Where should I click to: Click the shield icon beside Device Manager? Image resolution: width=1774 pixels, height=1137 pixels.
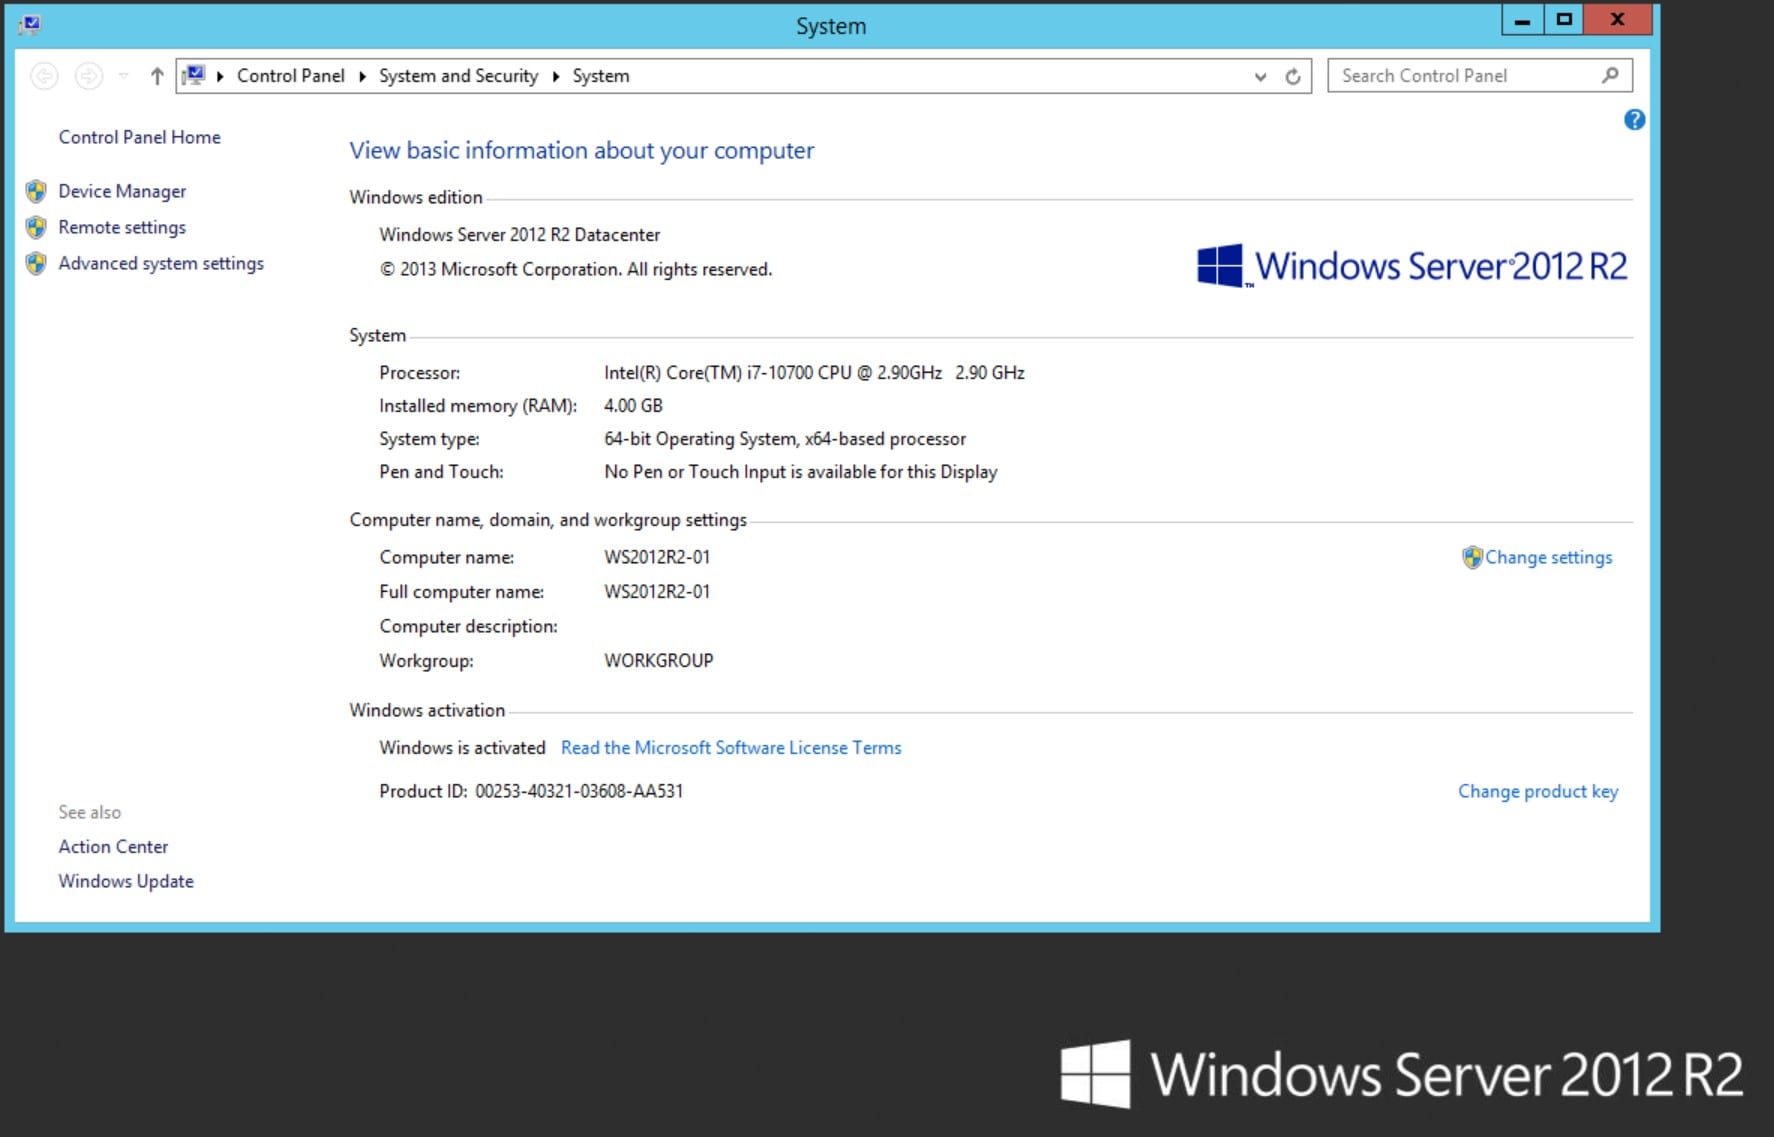pos(36,191)
